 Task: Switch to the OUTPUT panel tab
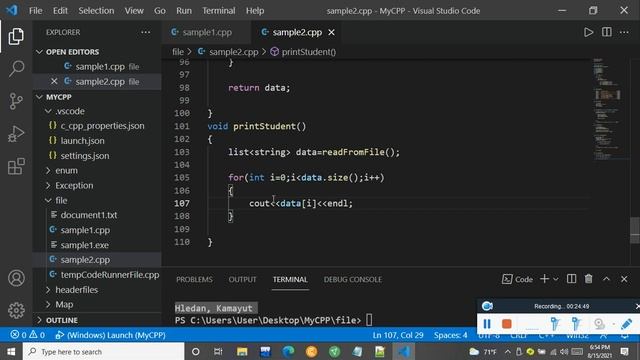[242, 280]
